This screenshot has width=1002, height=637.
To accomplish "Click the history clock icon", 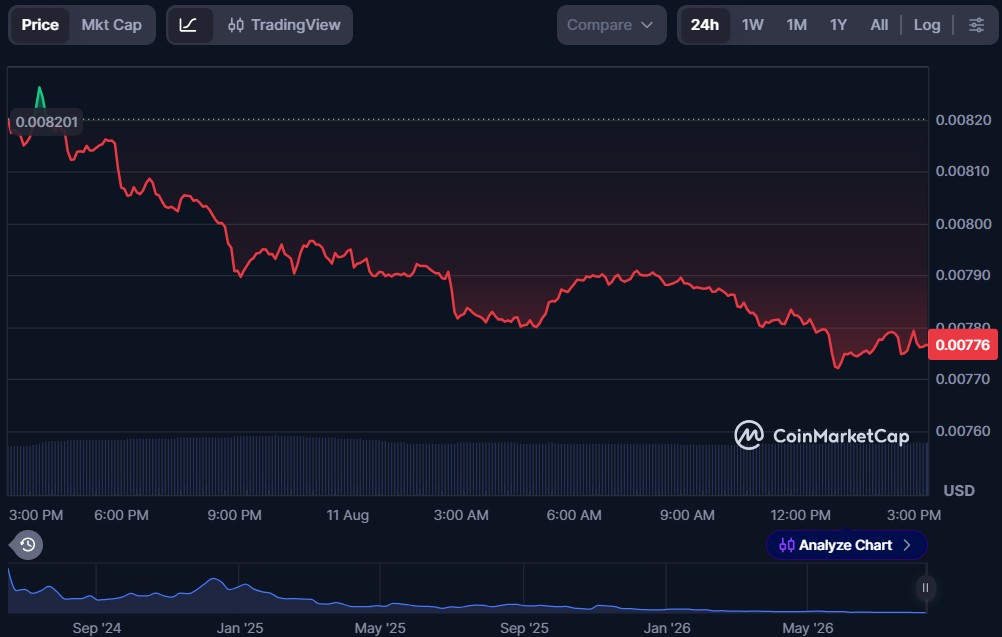I will tap(27, 545).
